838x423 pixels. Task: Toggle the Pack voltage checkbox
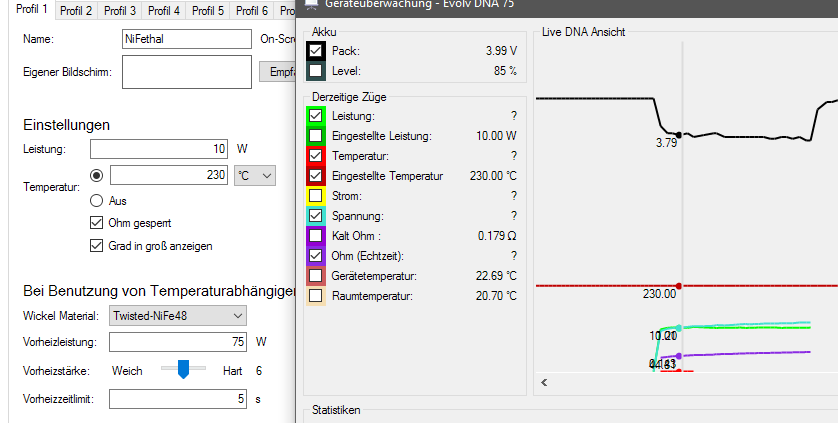click(x=316, y=50)
